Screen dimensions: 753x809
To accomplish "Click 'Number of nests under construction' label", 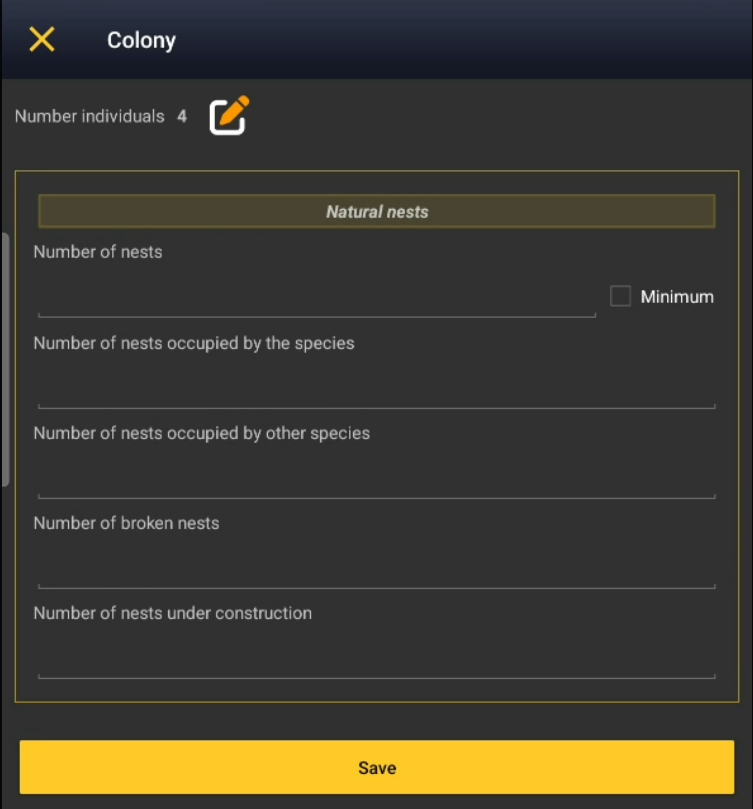I will tap(173, 613).
